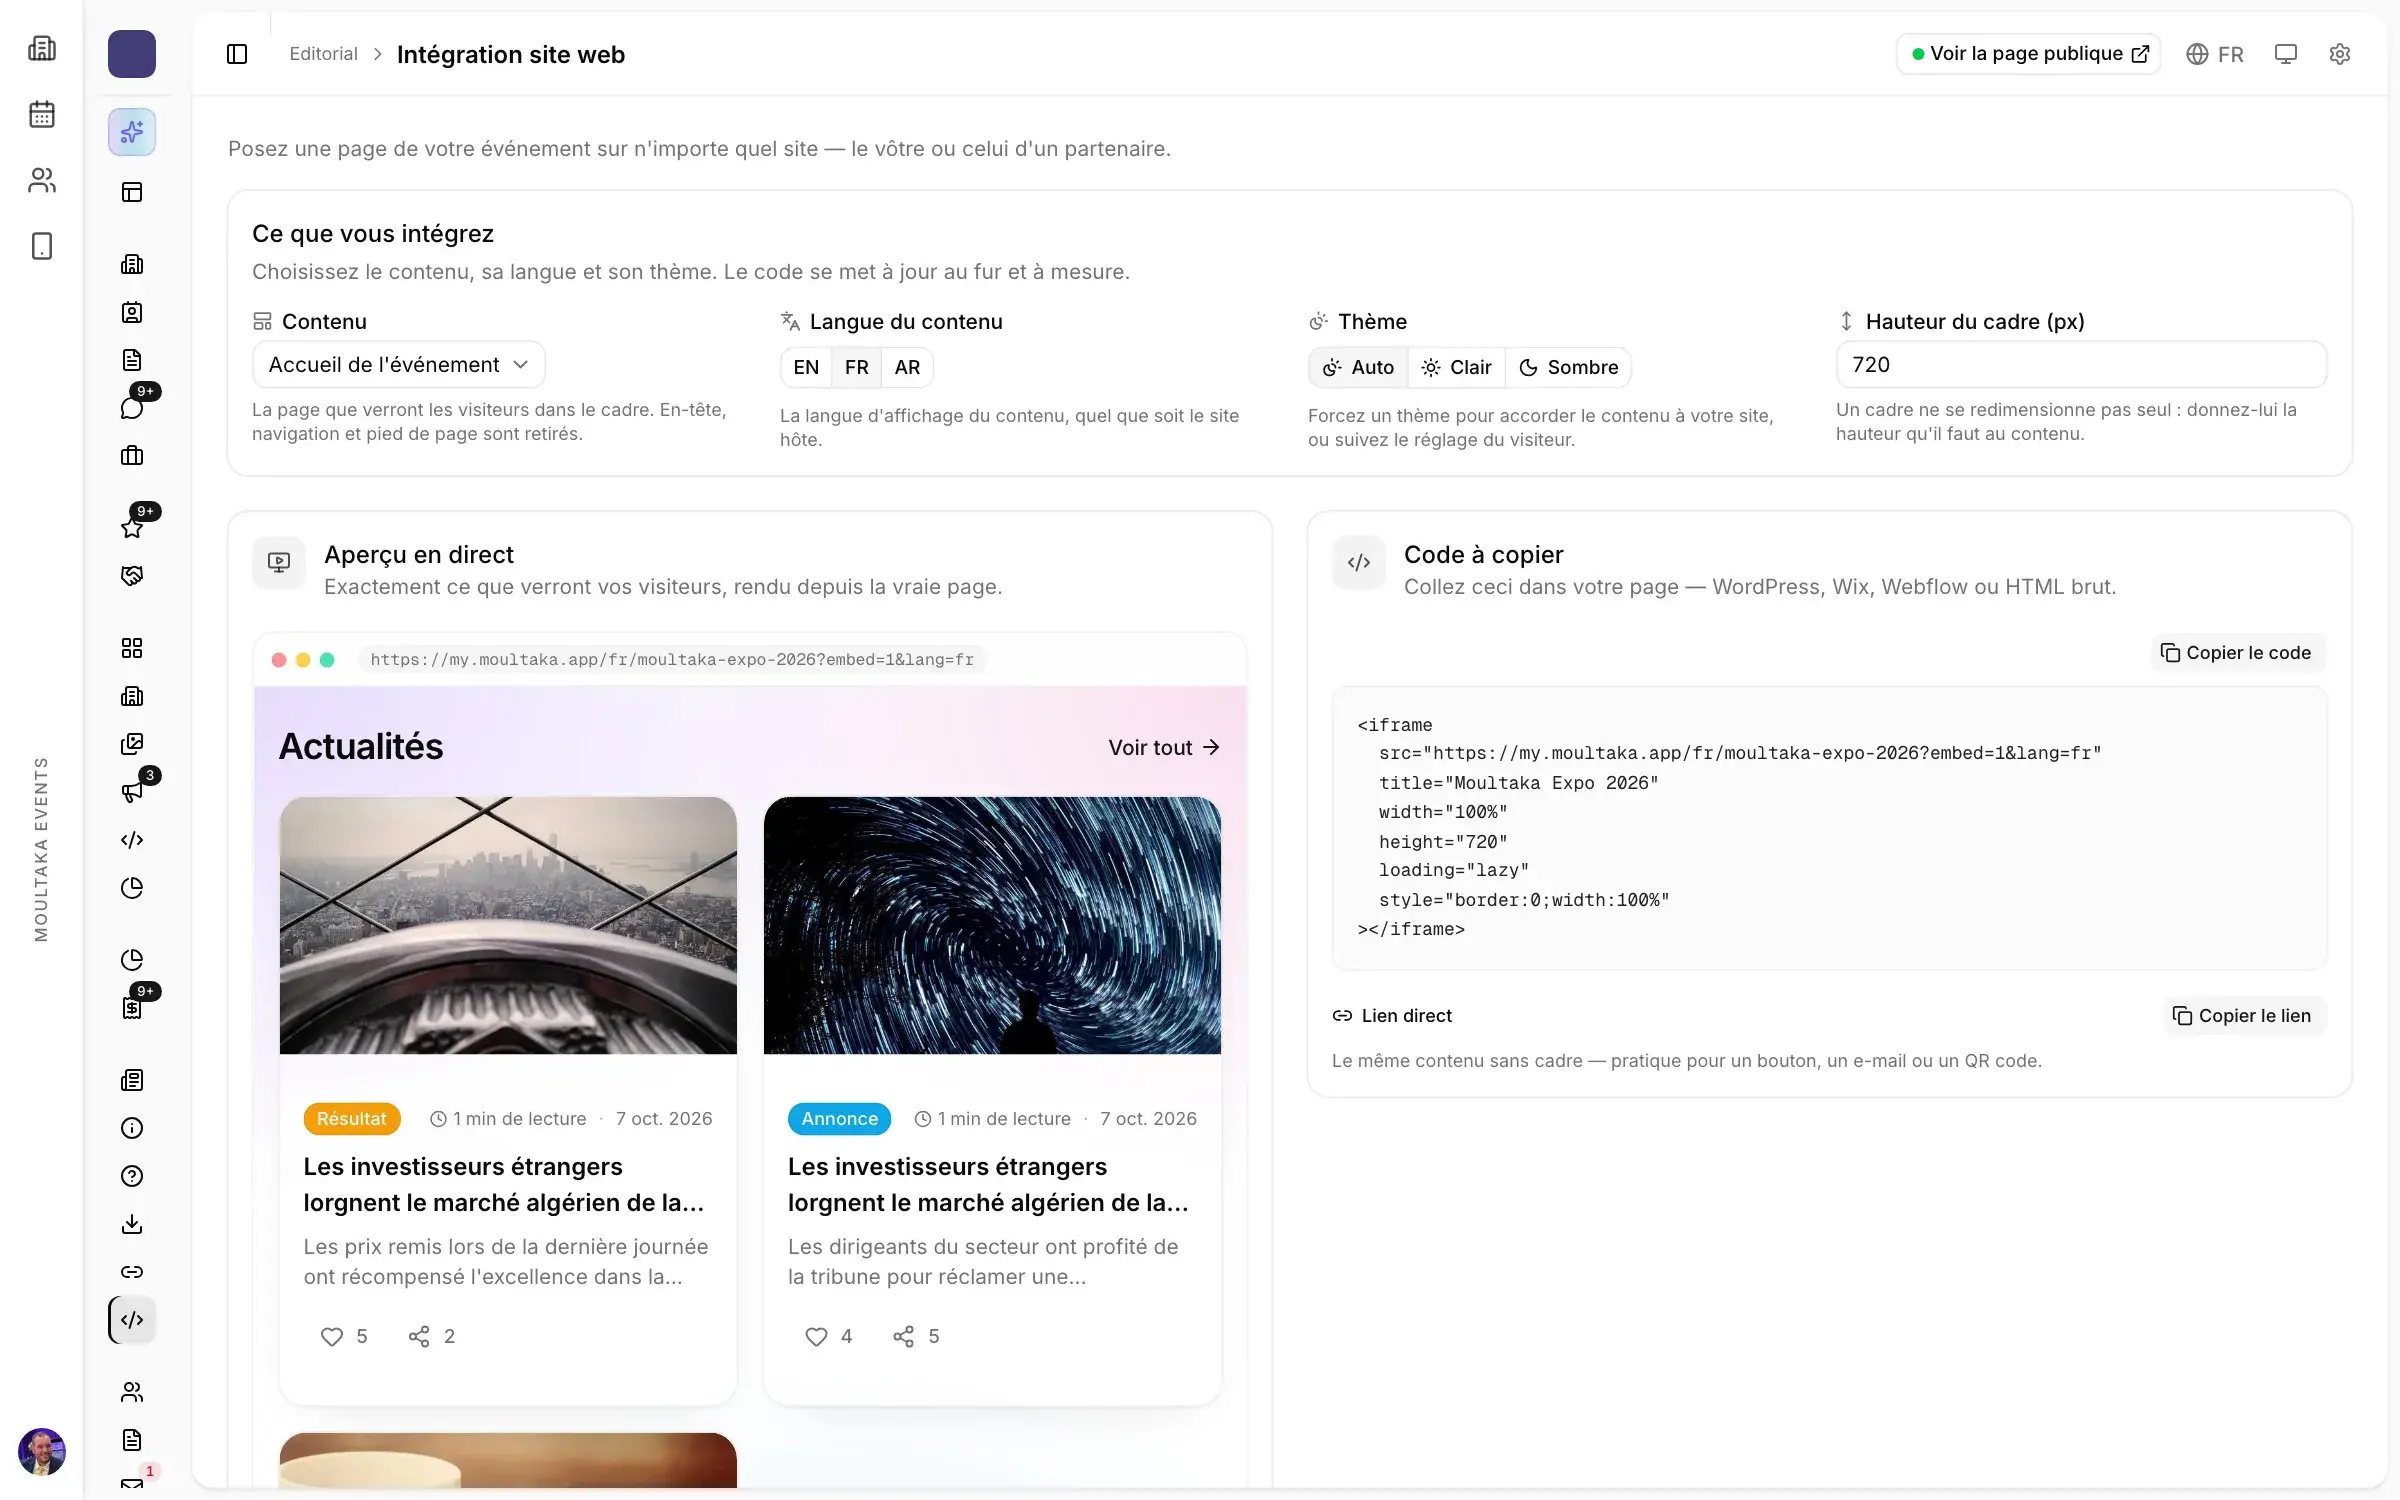The width and height of the screenshot is (2400, 1500).
Task: Click the iframe code block
Action: coord(1829,828)
